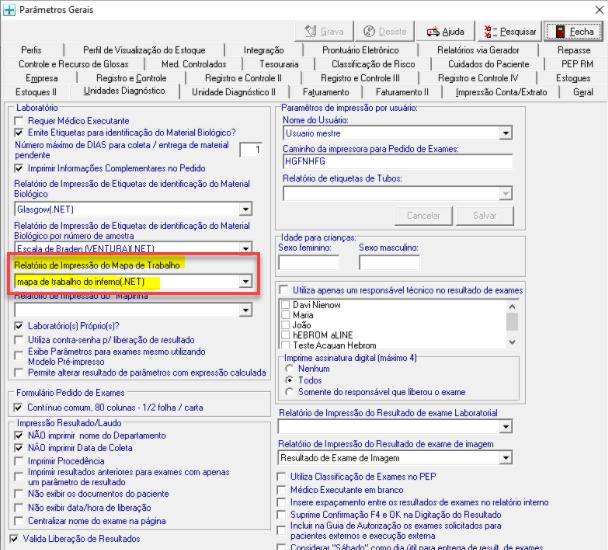The image size is (608, 550).
Task: Toggle Requer Médico Executante checkbox
Action: pyautogui.click(x=18, y=121)
